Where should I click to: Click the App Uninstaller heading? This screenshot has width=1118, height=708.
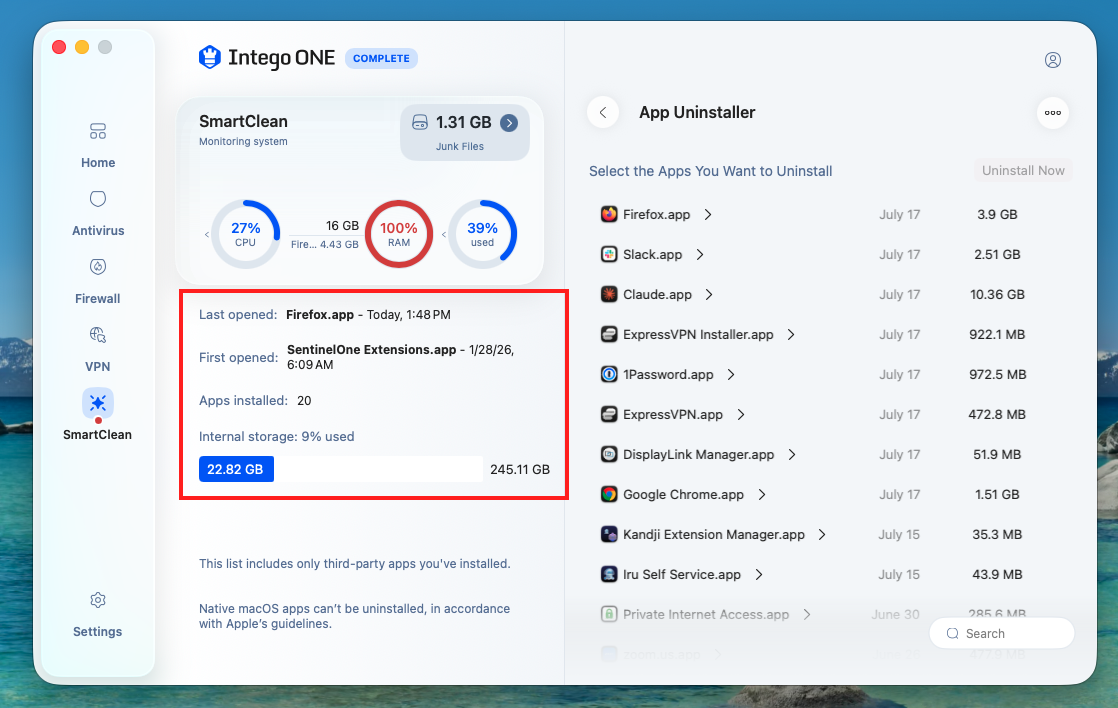click(697, 113)
